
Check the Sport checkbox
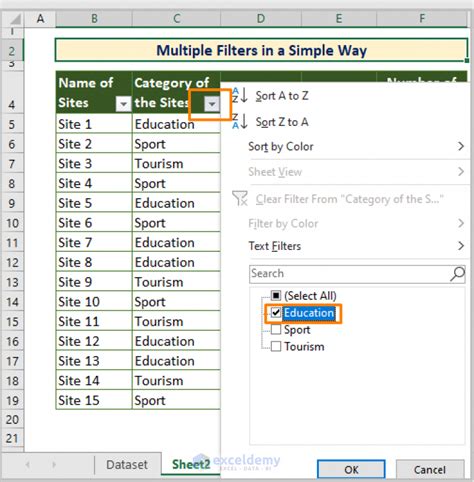tap(276, 330)
